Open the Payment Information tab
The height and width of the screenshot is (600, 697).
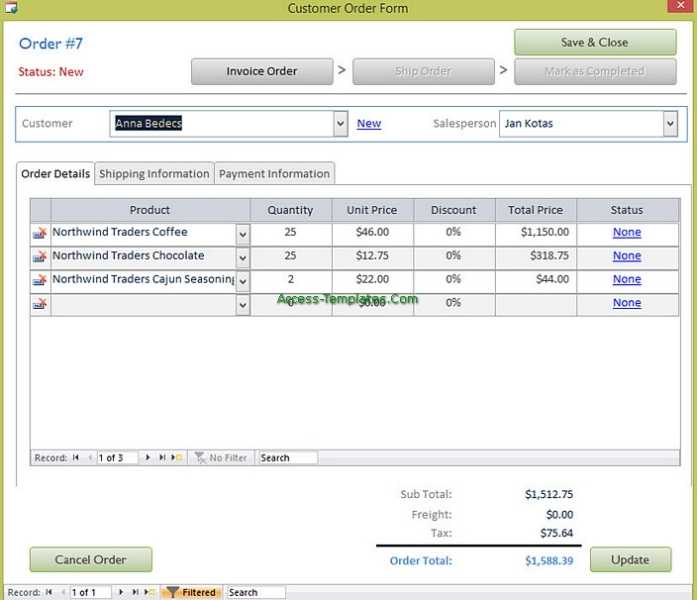(274, 174)
